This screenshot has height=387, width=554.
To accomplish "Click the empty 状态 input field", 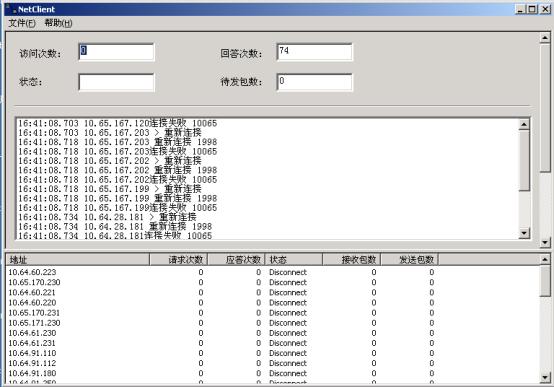I will pyautogui.click(x=116, y=82).
